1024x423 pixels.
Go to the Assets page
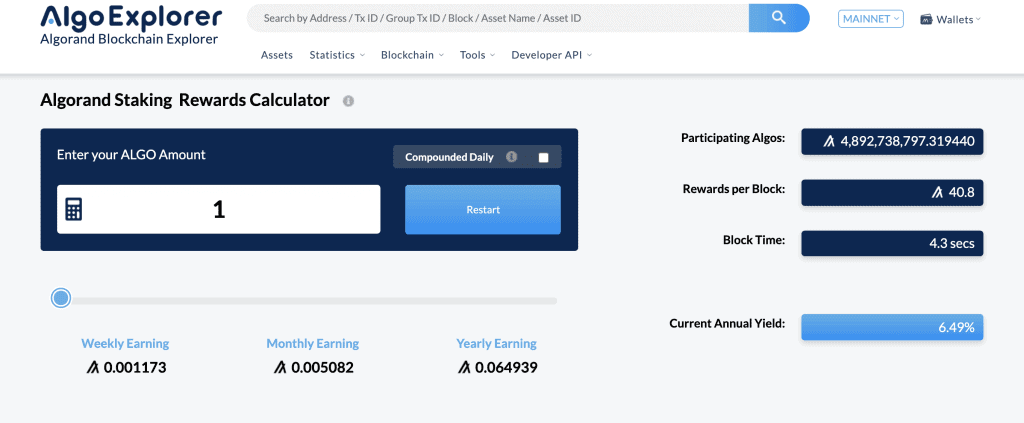point(277,55)
